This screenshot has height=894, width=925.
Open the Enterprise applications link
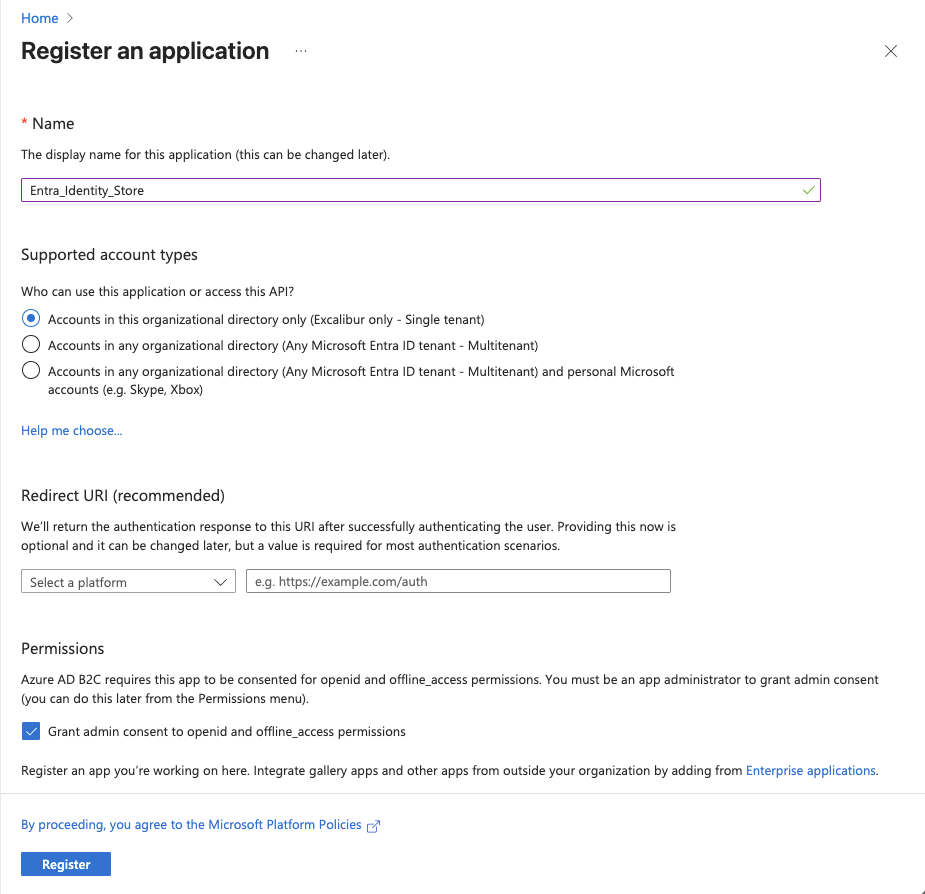[811, 770]
